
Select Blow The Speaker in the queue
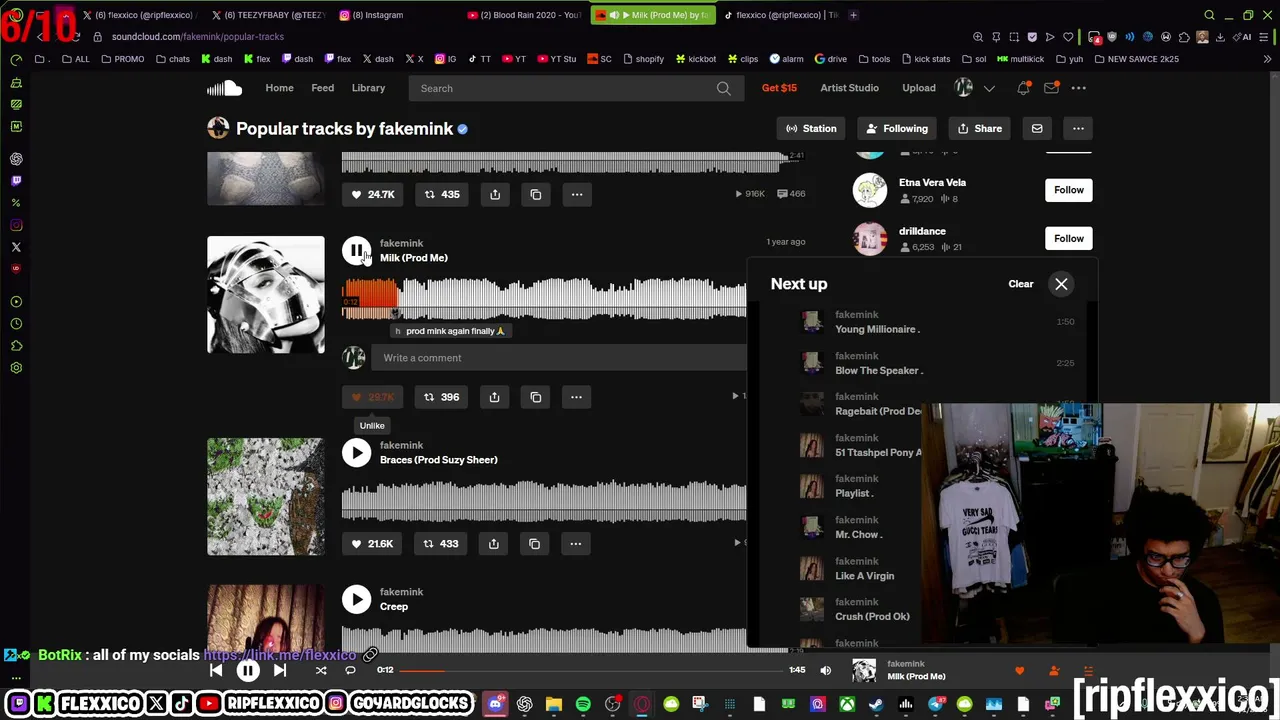879,370
